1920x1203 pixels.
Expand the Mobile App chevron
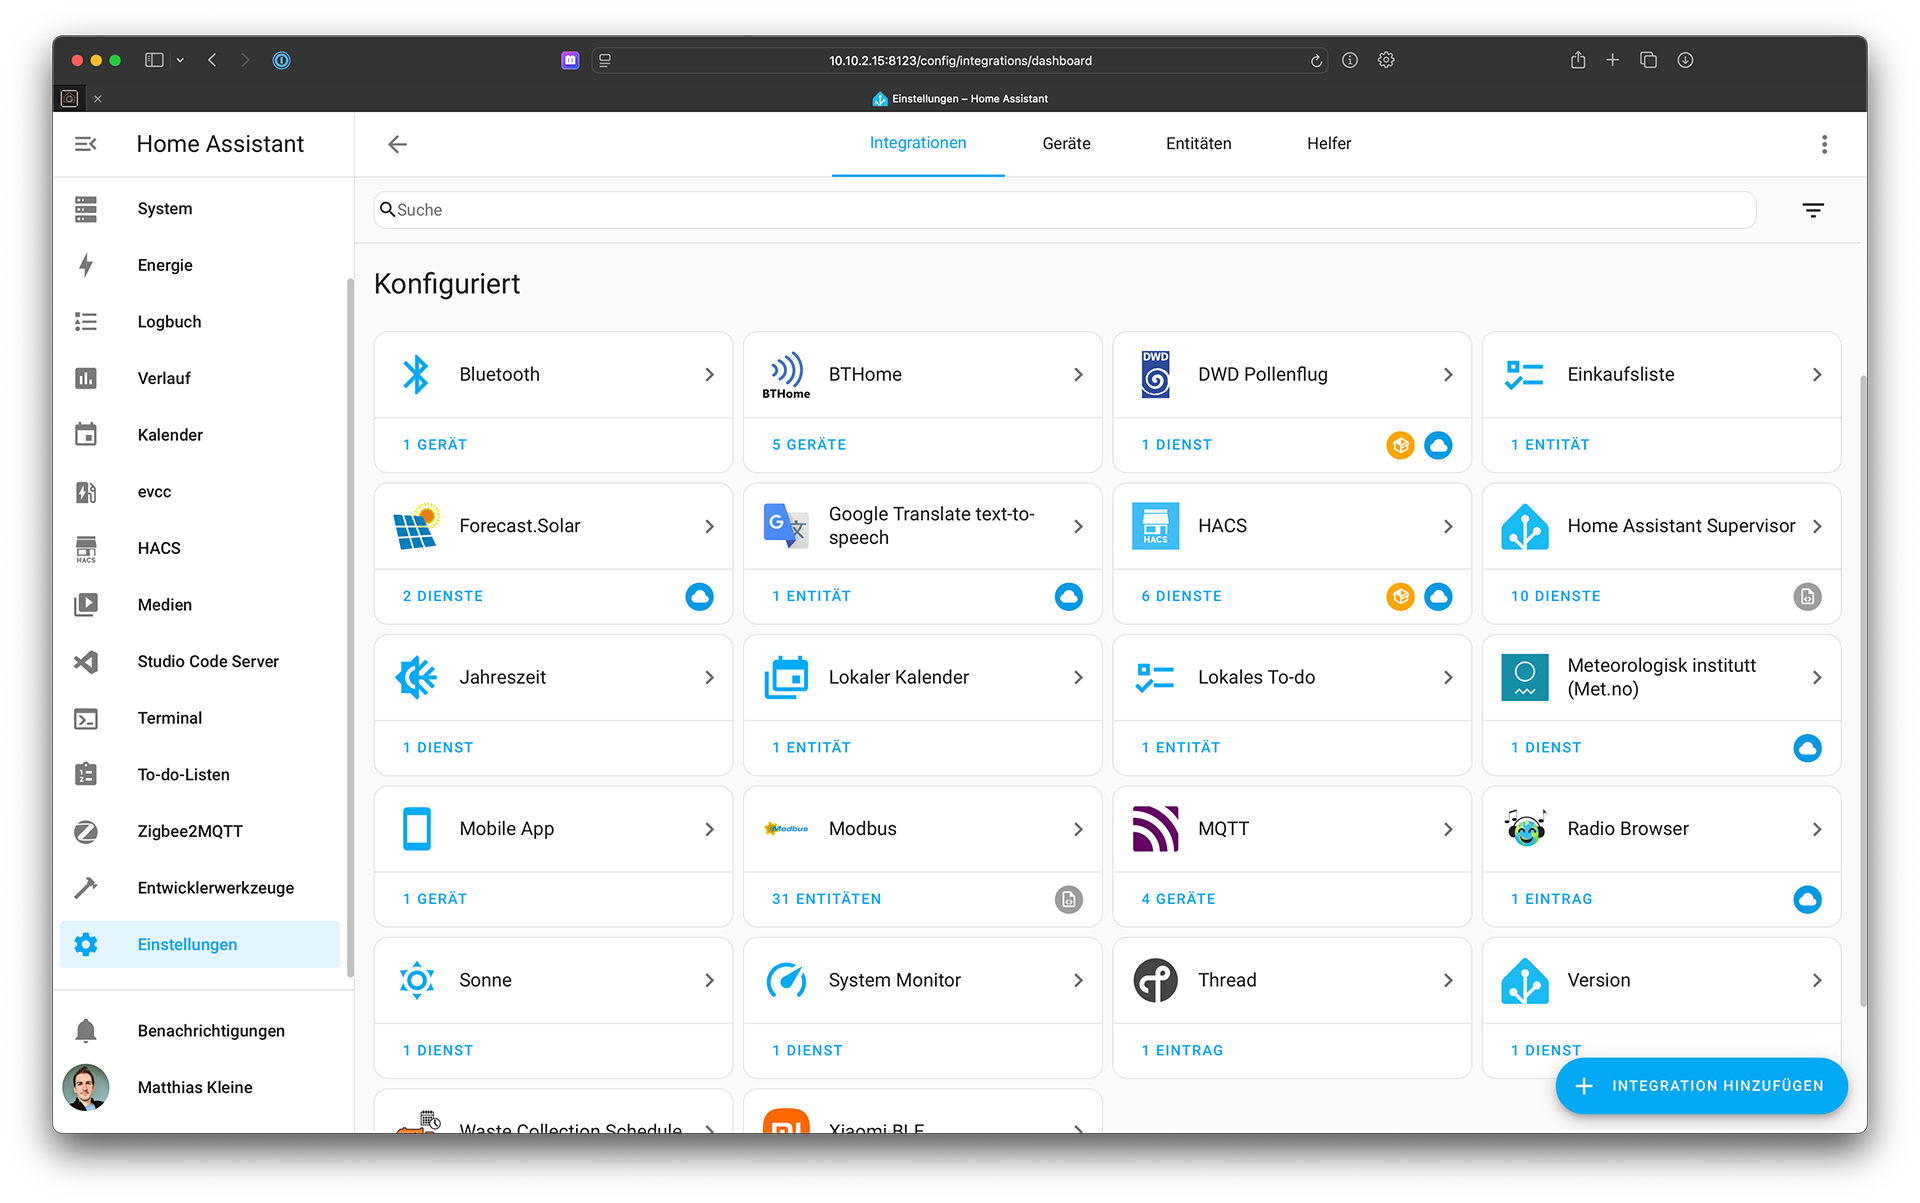click(709, 829)
